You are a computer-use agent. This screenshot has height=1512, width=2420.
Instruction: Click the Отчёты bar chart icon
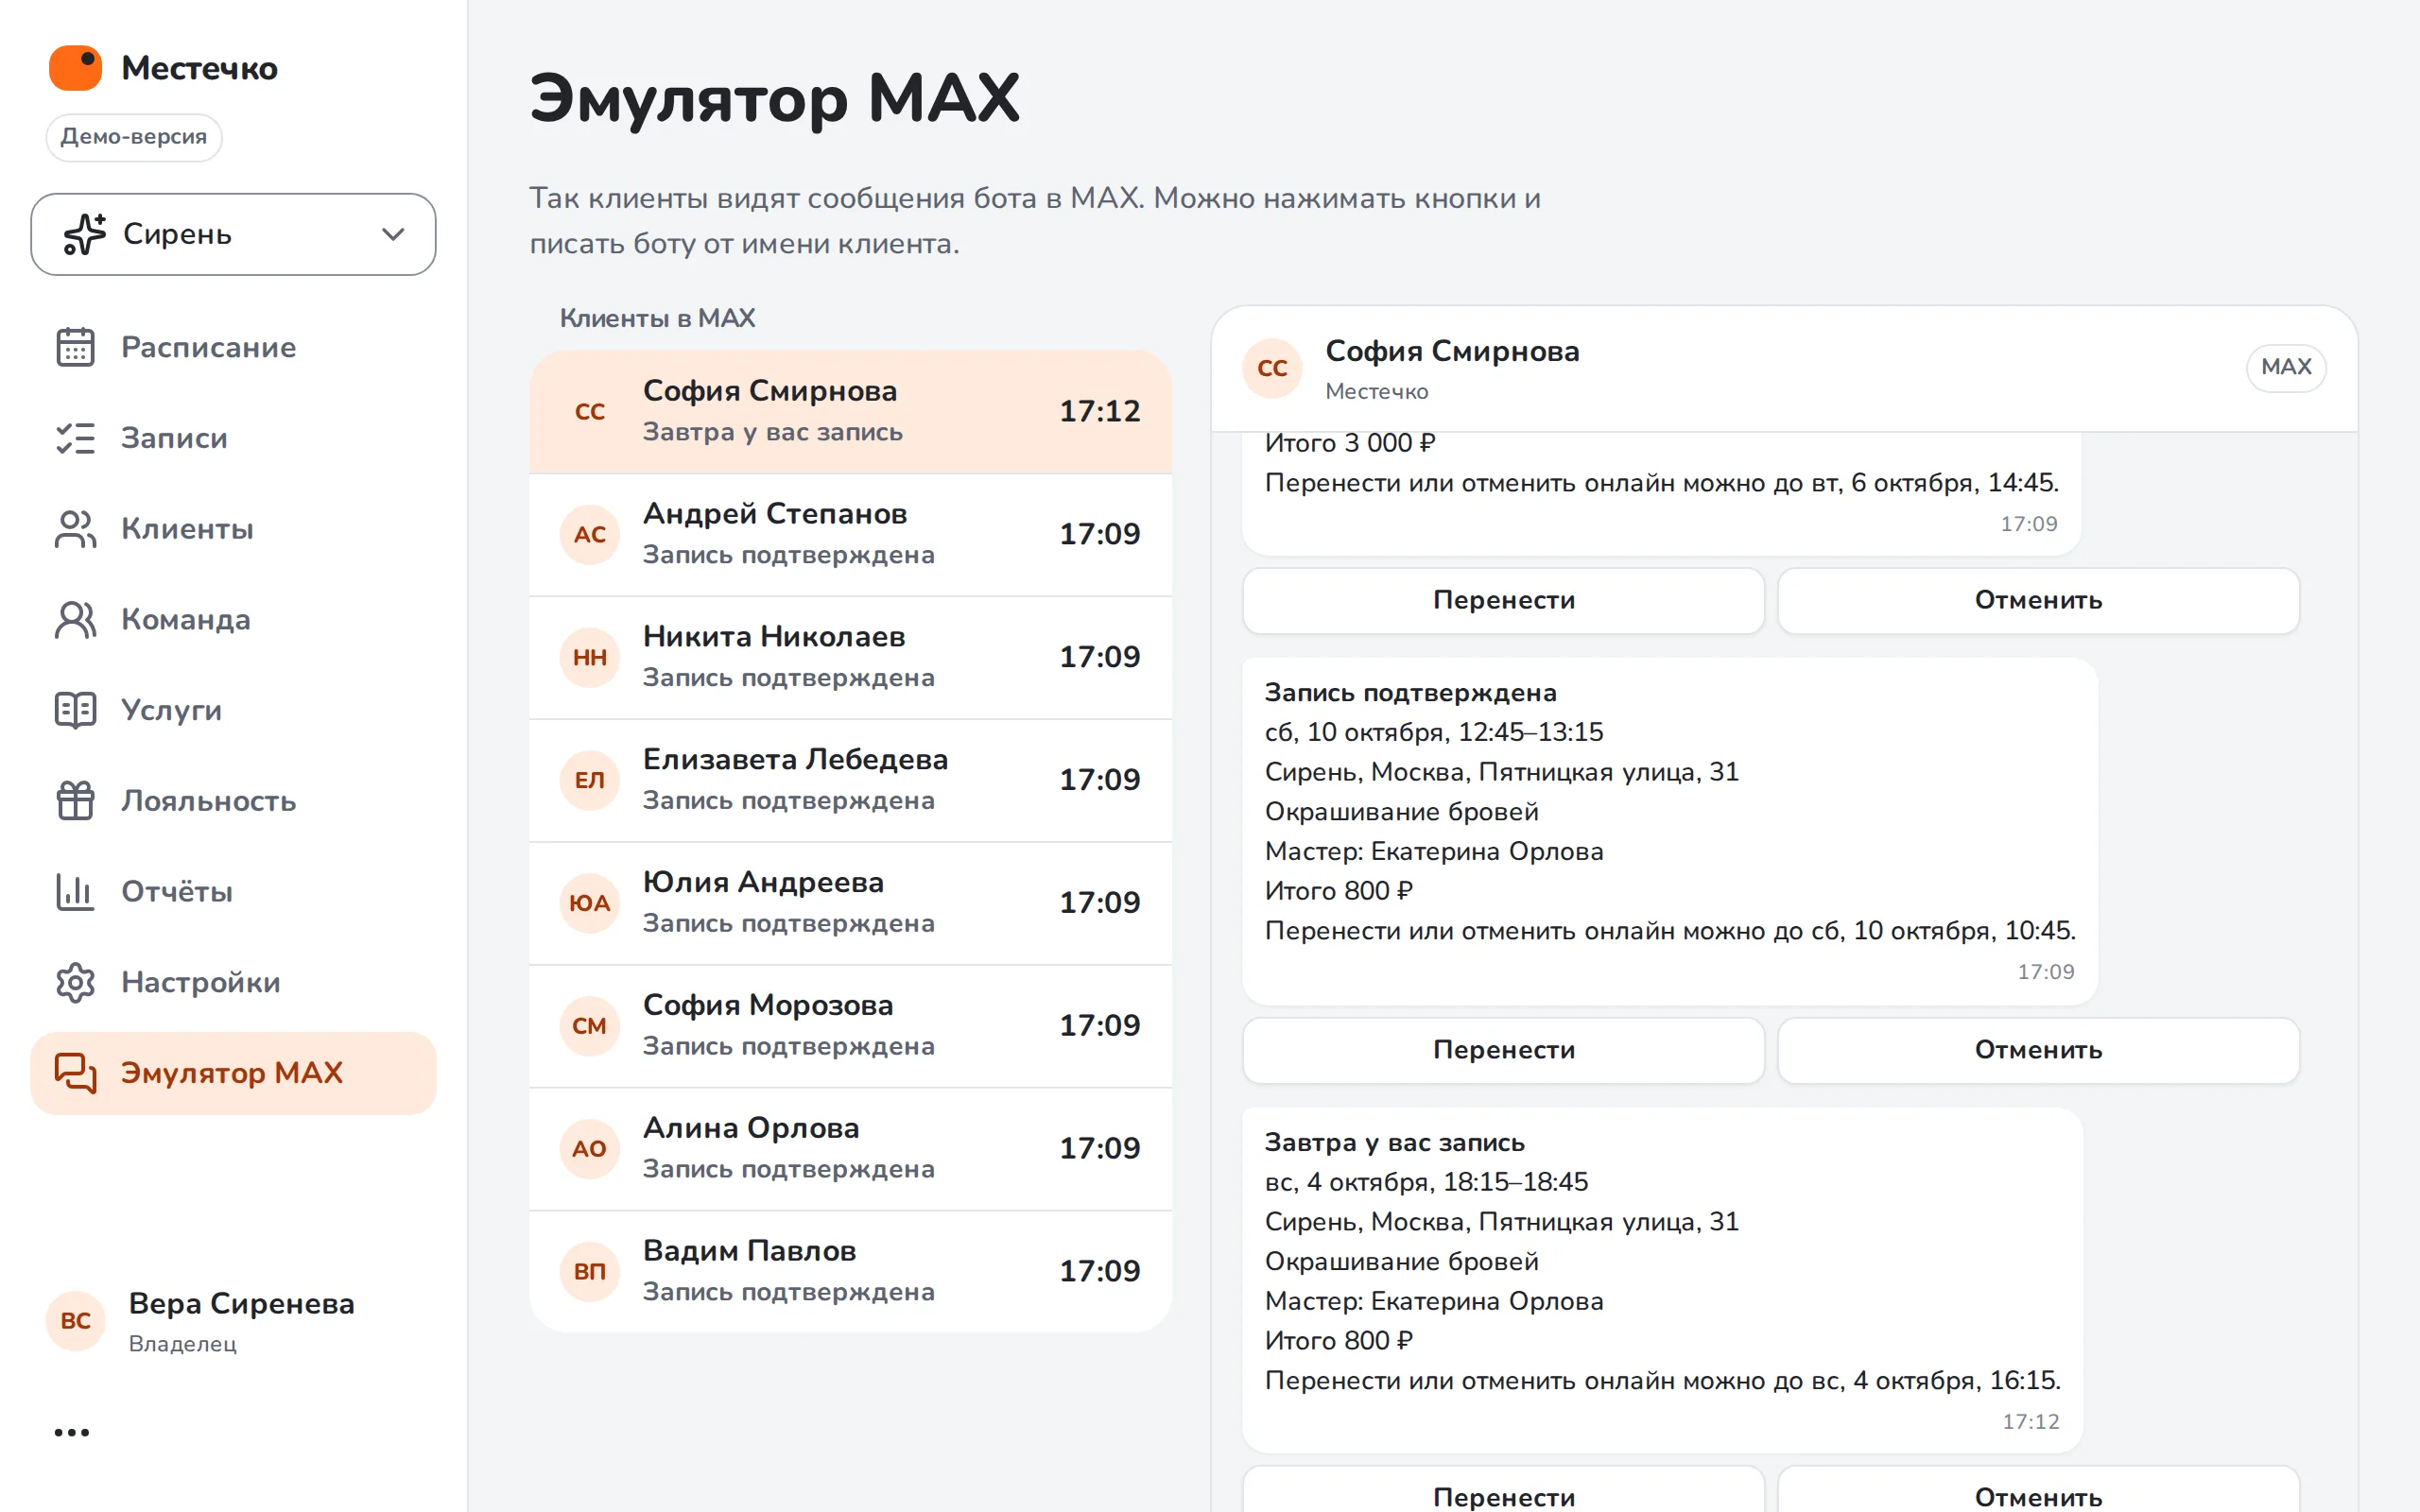point(75,891)
